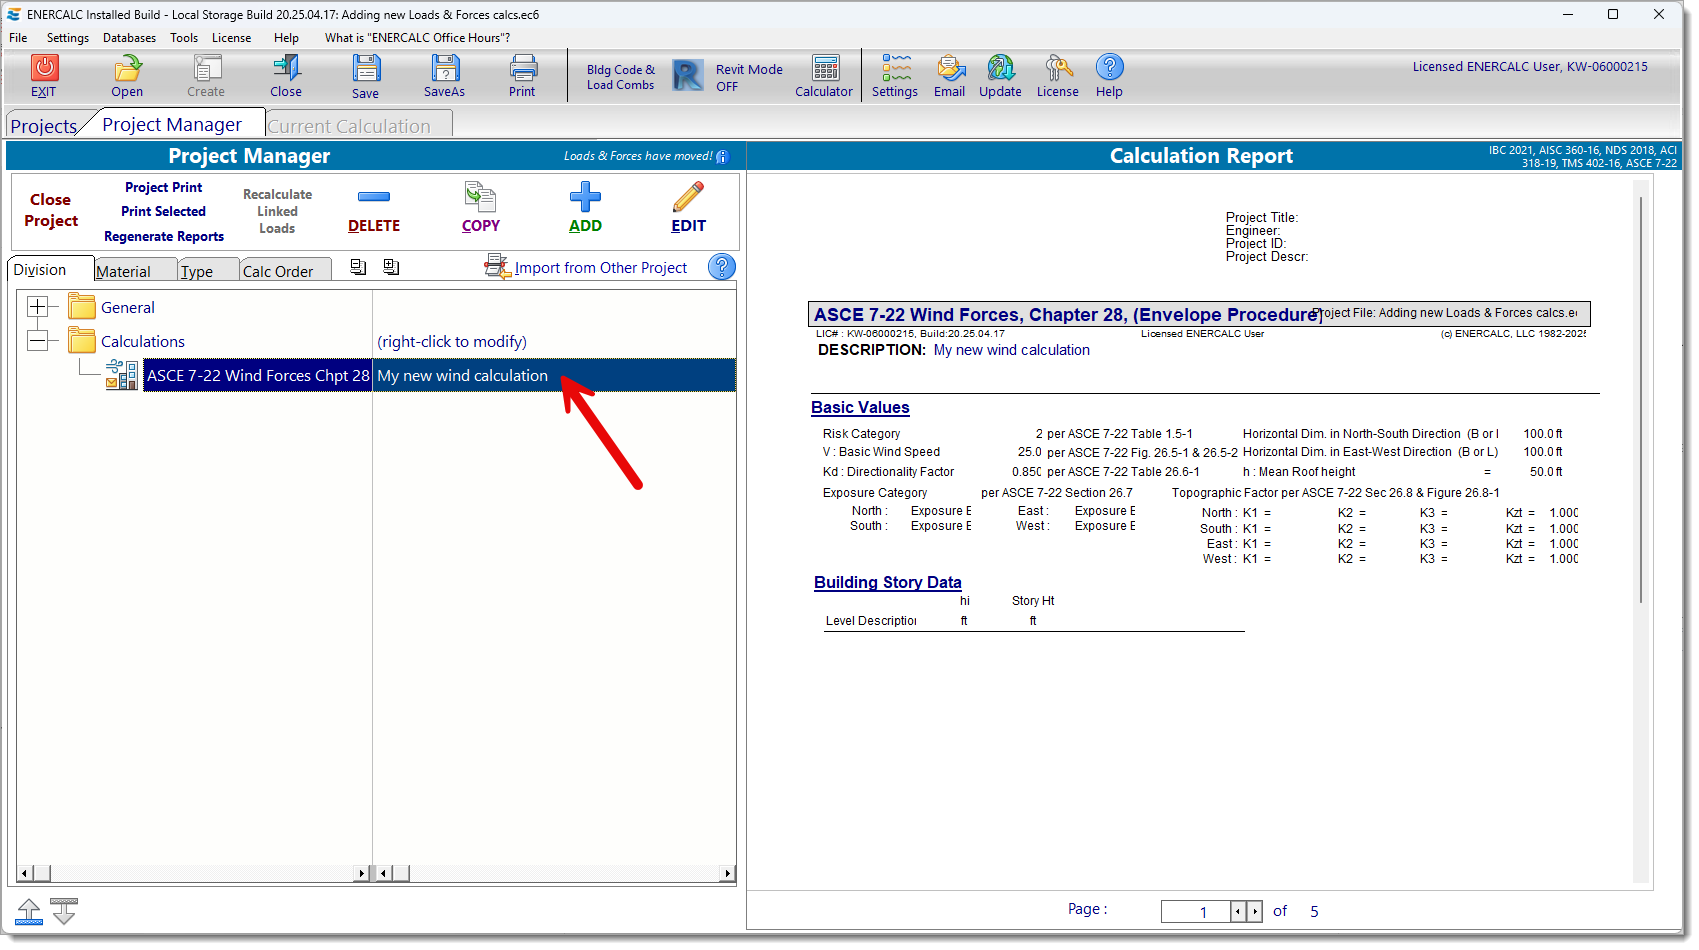Viewport: 1699px width, 950px height.
Task: Add a new calculation with ADD
Action: pyautogui.click(x=585, y=197)
